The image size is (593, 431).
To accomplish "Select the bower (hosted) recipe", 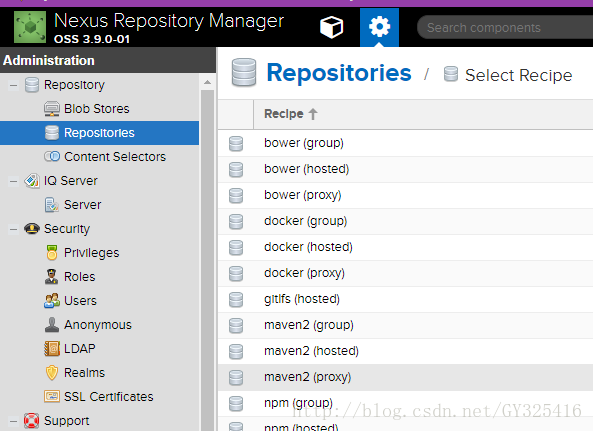I will click(x=405, y=169).
